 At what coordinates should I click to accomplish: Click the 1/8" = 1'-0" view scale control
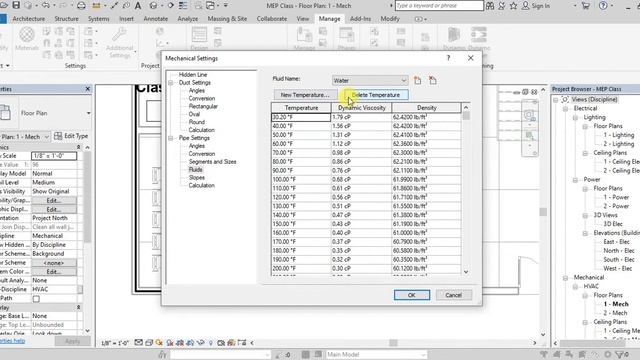[116, 343]
